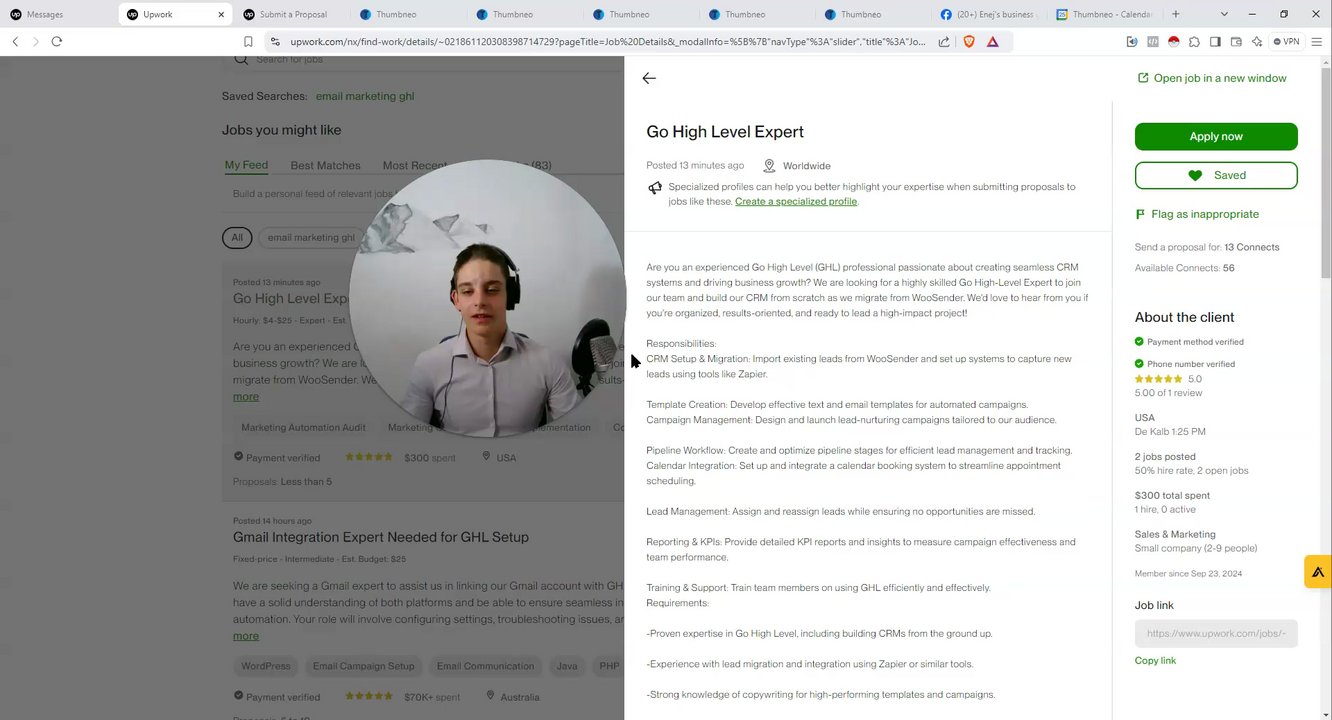This screenshot has width=1332, height=720.
Task: Click the yellow floating widget icon at right edge
Action: pyautogui.click(x=1318, y=572)
